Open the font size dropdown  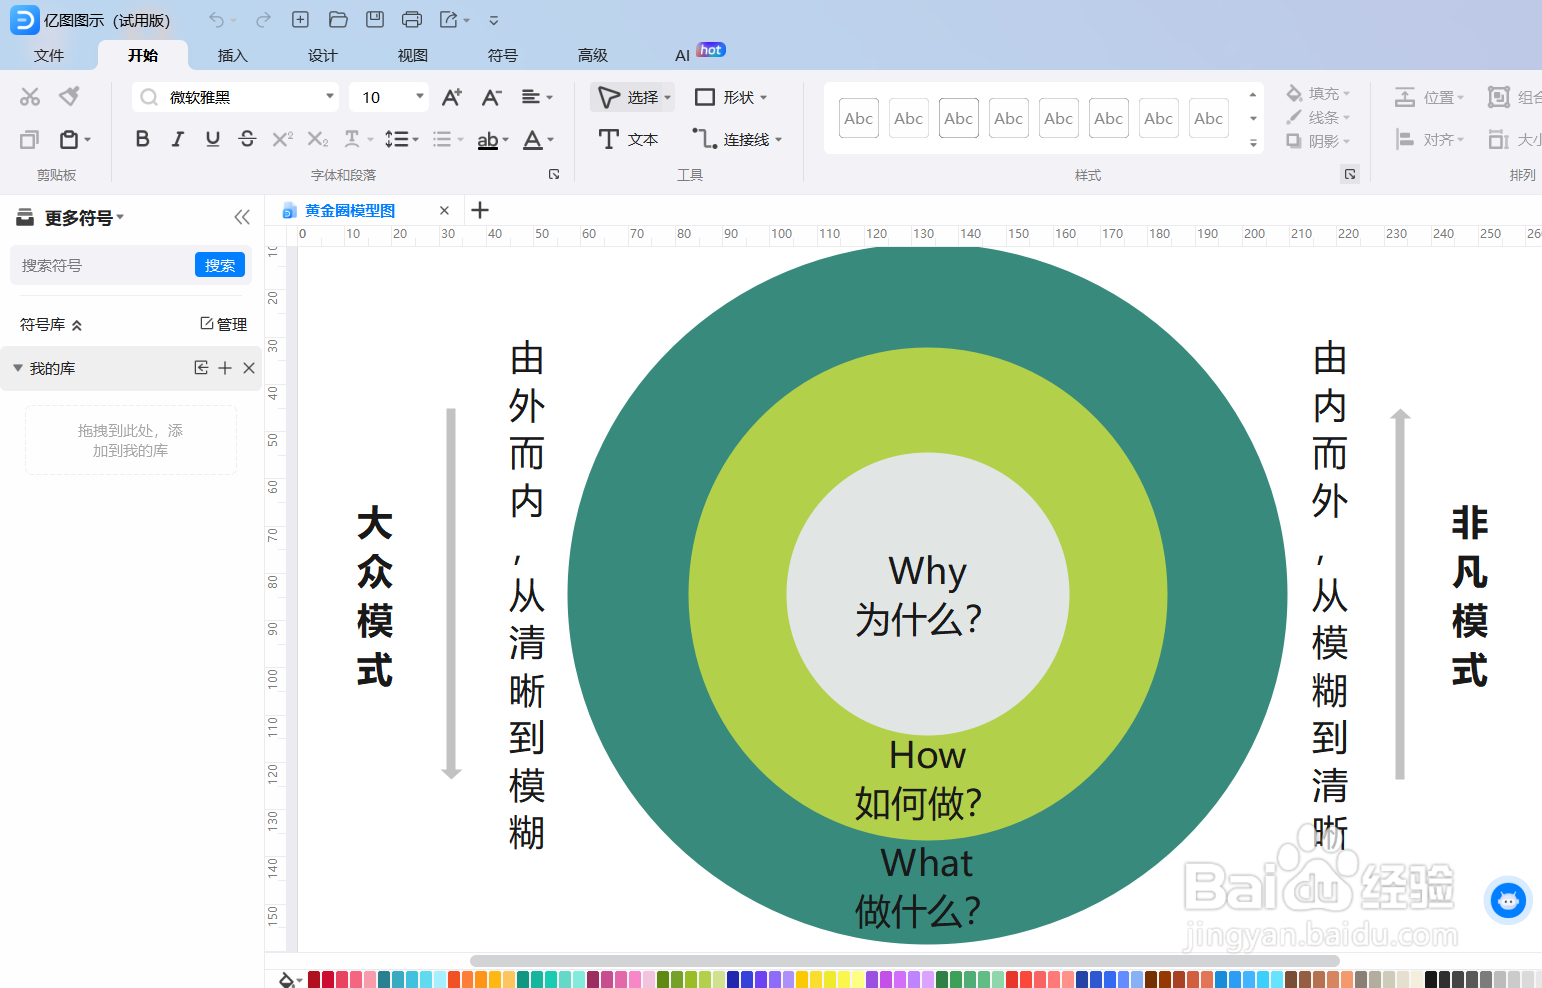coord(419,97)
